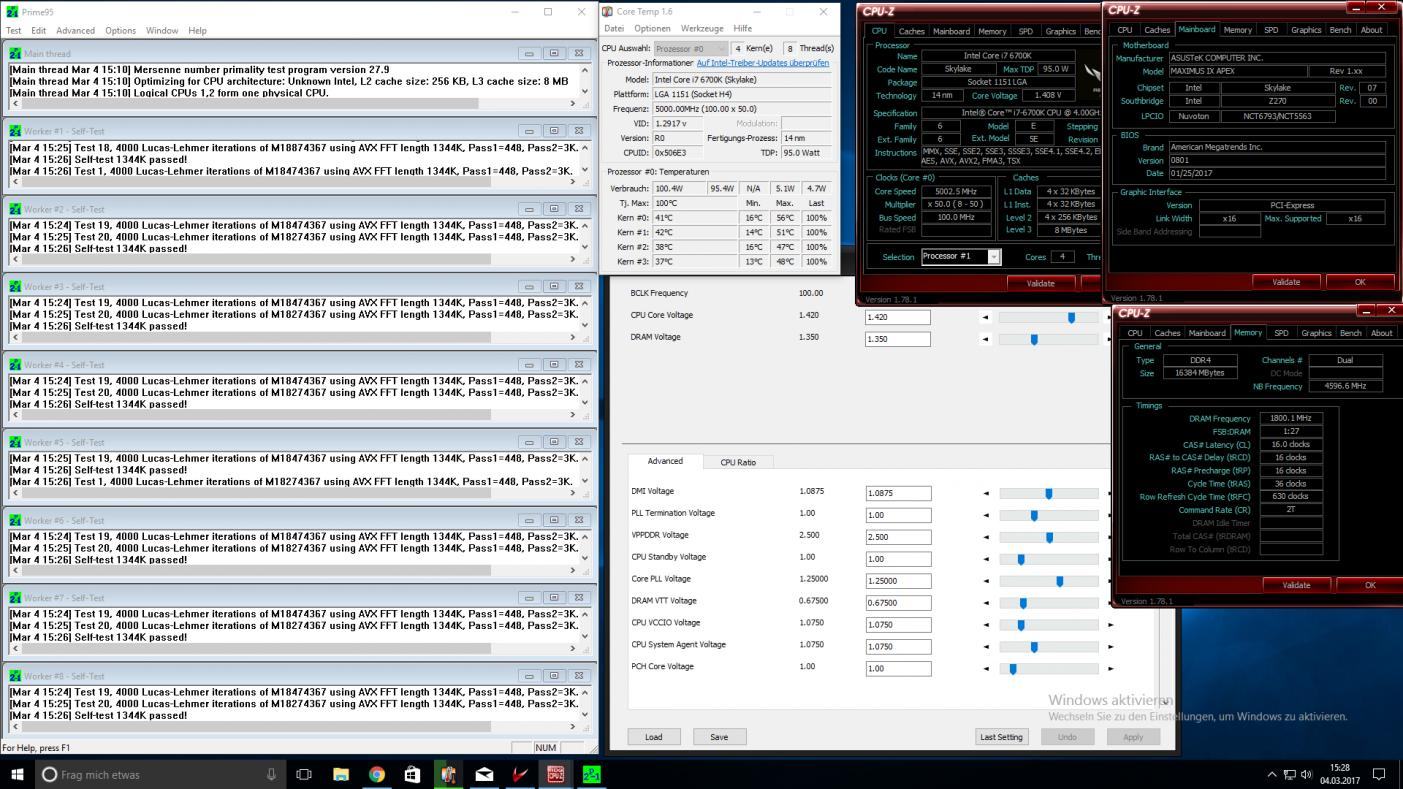
Task: Switch to Prime95 via green taskbar icon
Action: [591, 774]
